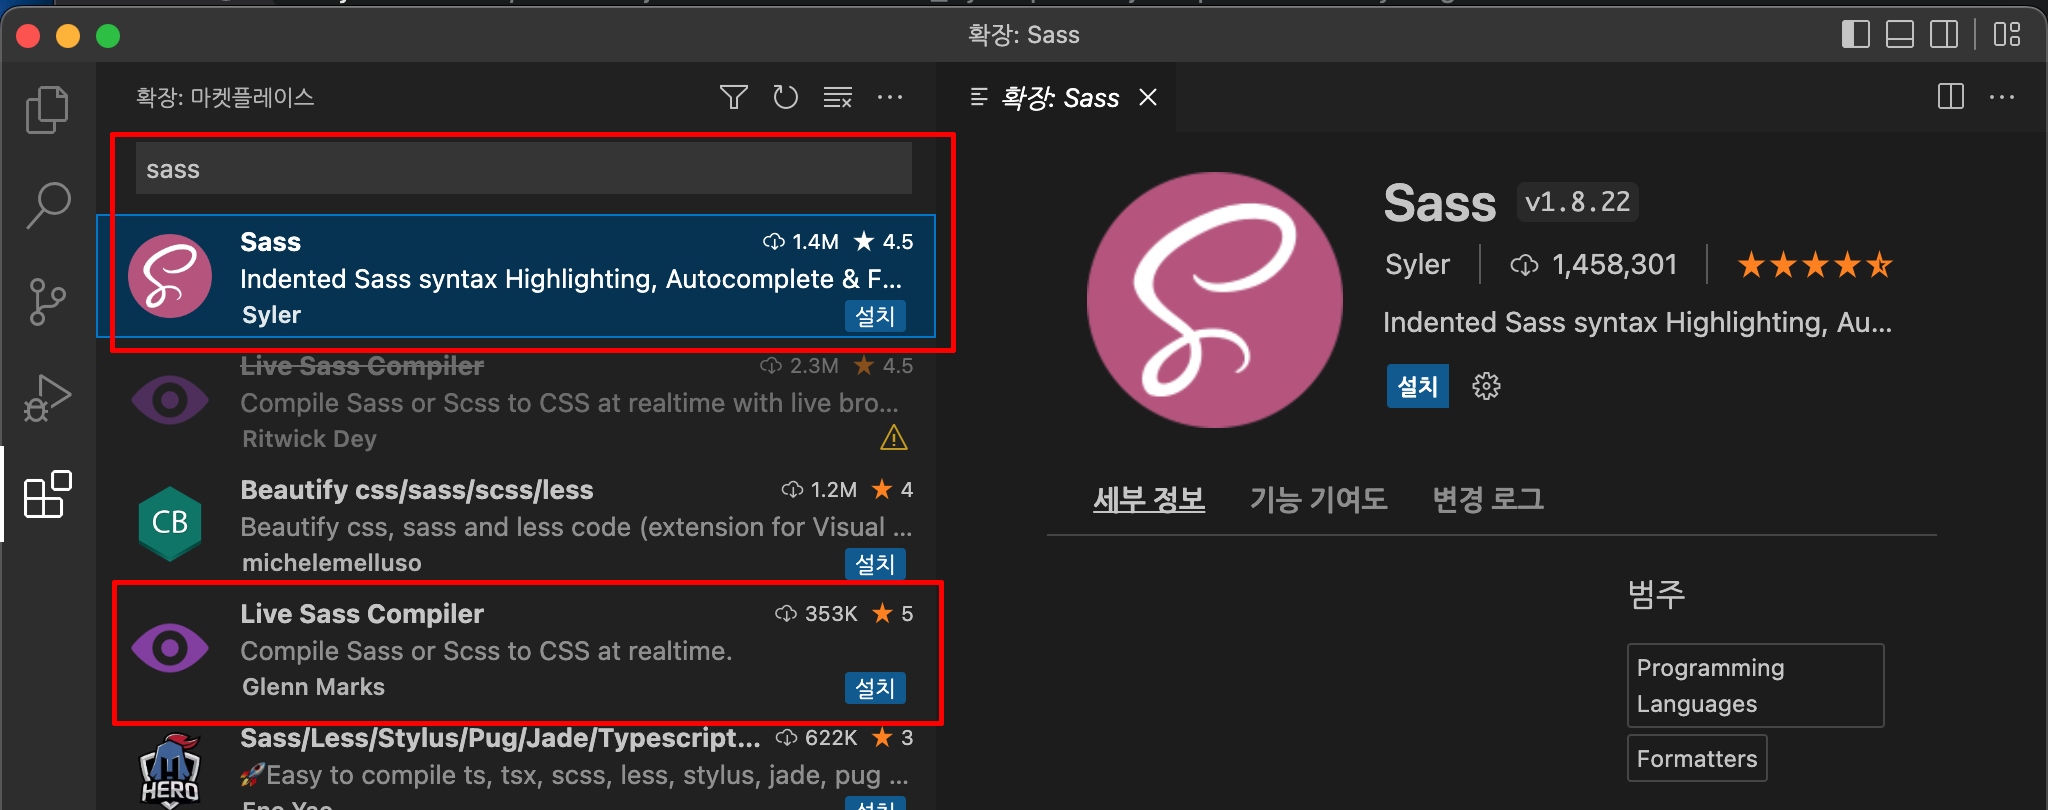Open marketplace panel more actions menu
Screen dimensions: 2048x810
point(890,97)
